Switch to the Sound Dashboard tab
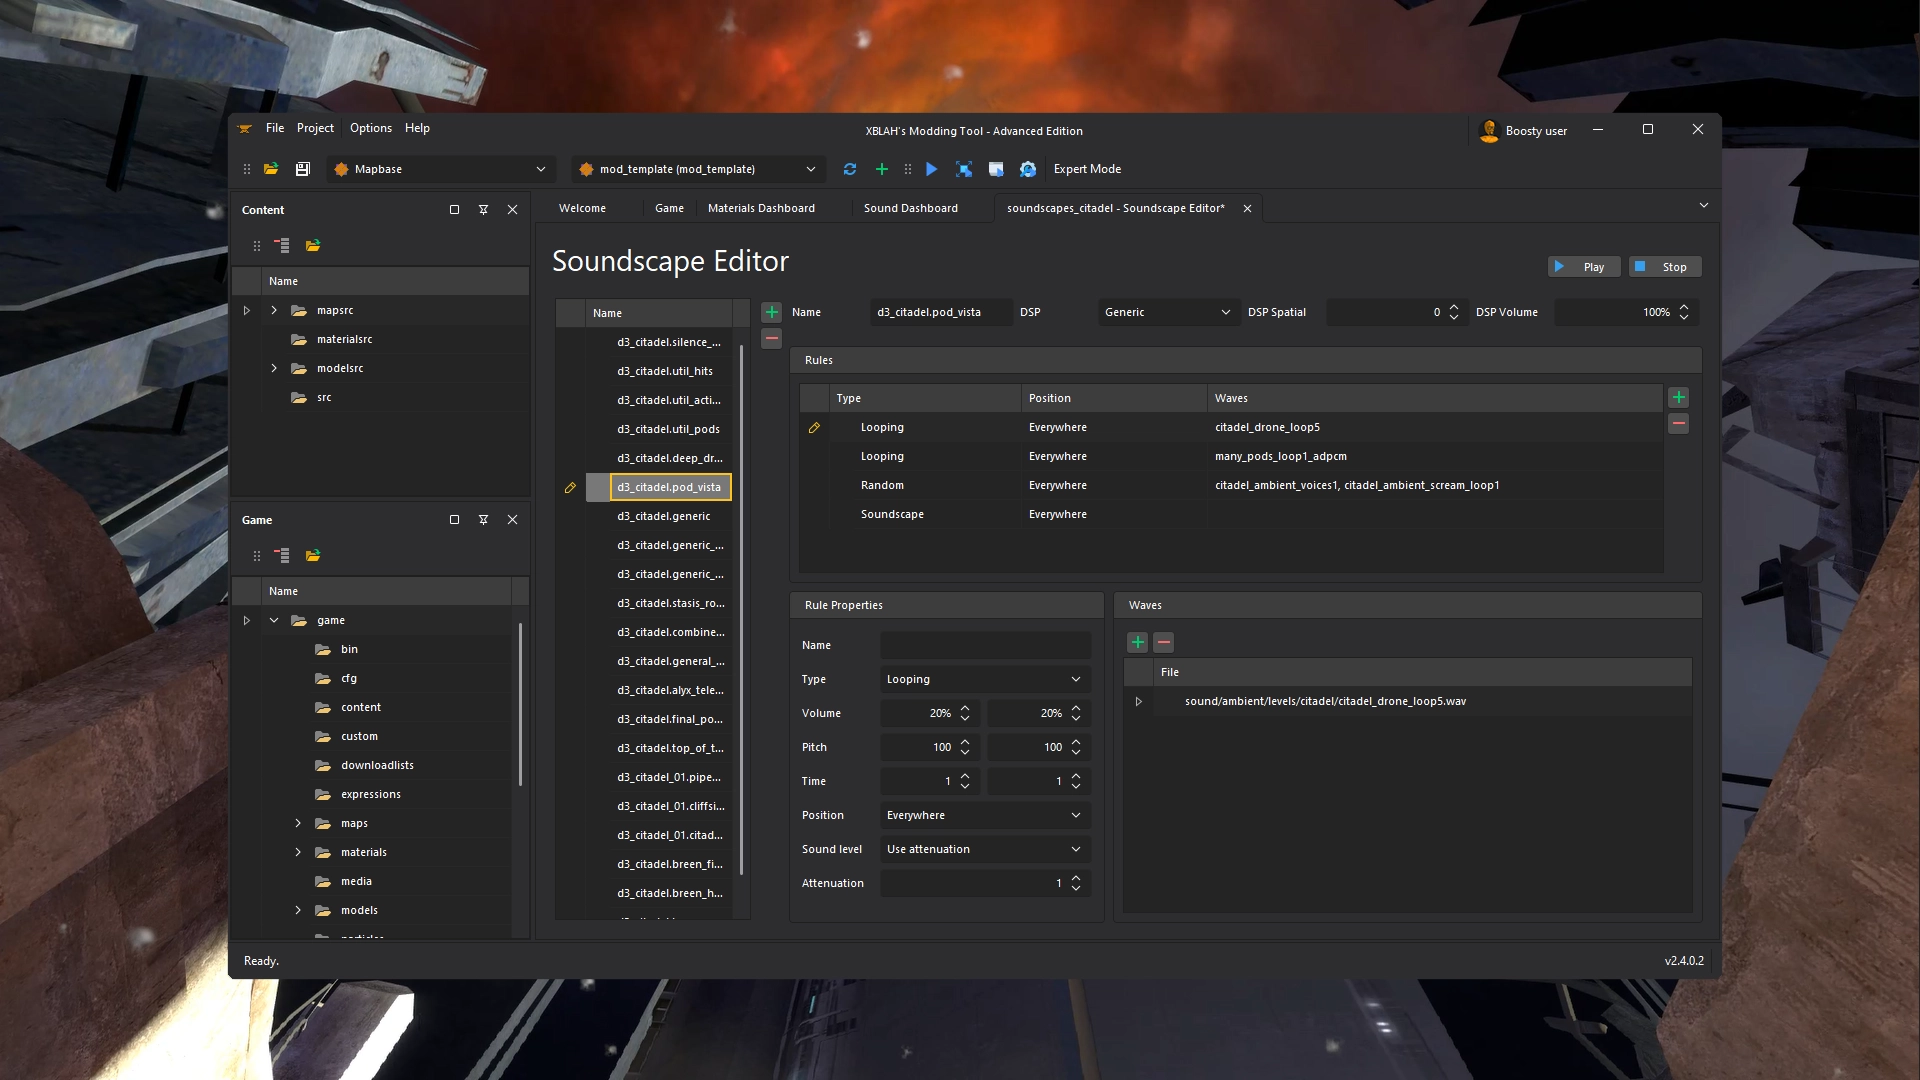 coord(910,208)
